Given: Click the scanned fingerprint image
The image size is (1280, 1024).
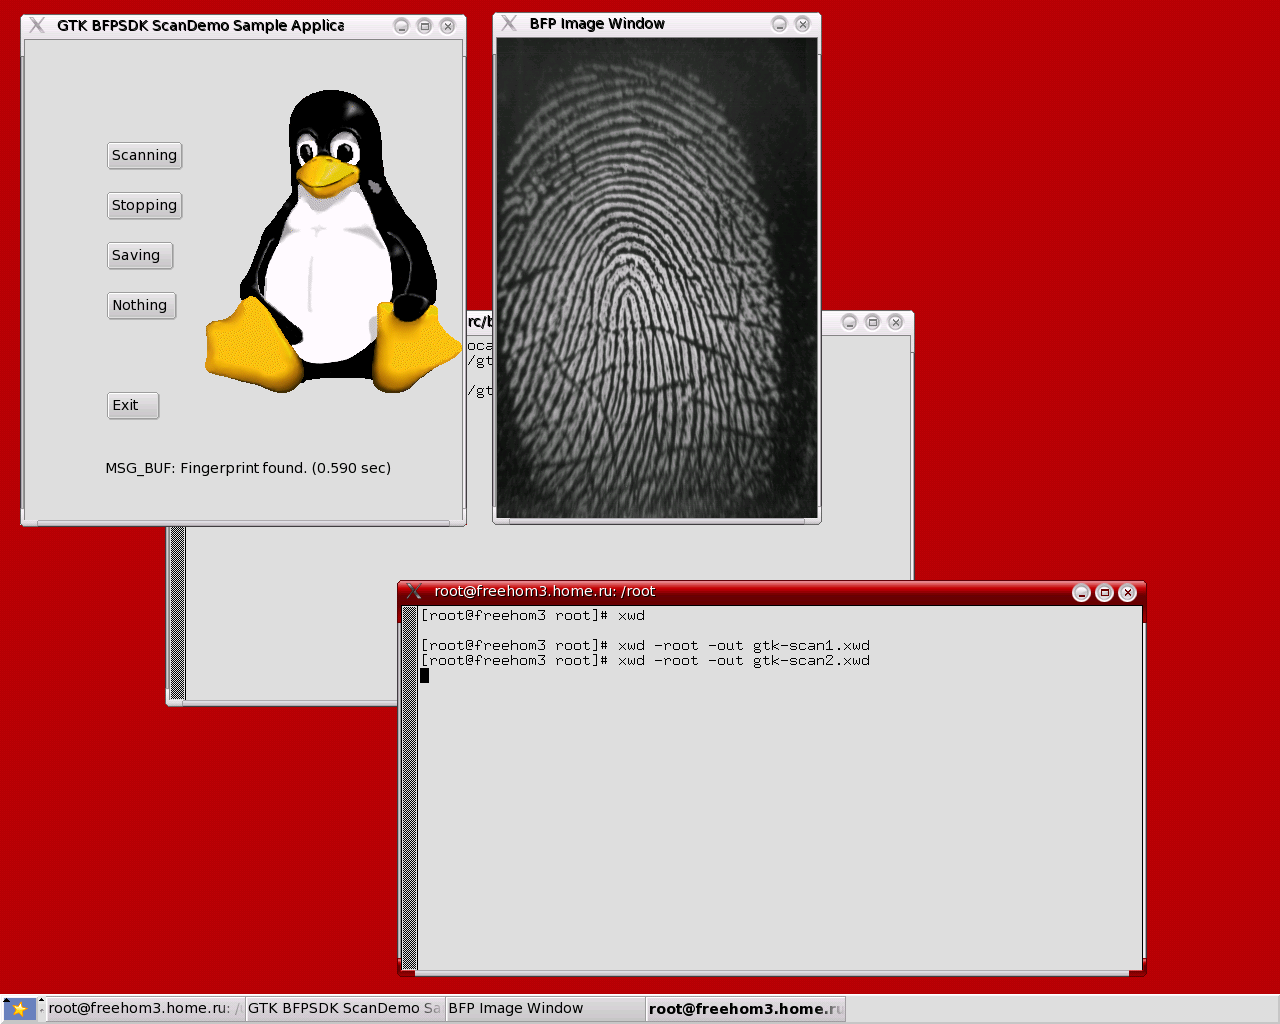Looking at the screenshot, I should tap(656, 278).
